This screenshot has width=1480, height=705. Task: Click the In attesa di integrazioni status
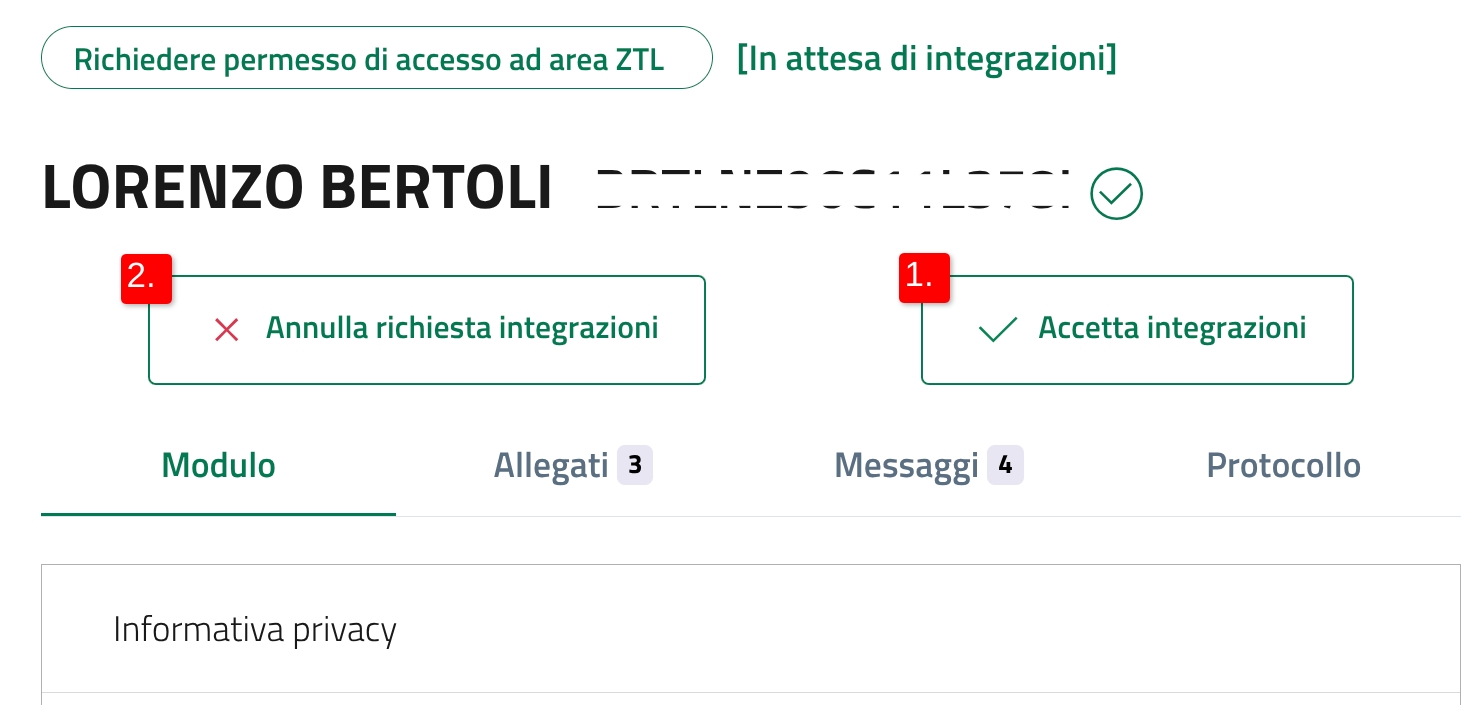[x=926, y=58]
